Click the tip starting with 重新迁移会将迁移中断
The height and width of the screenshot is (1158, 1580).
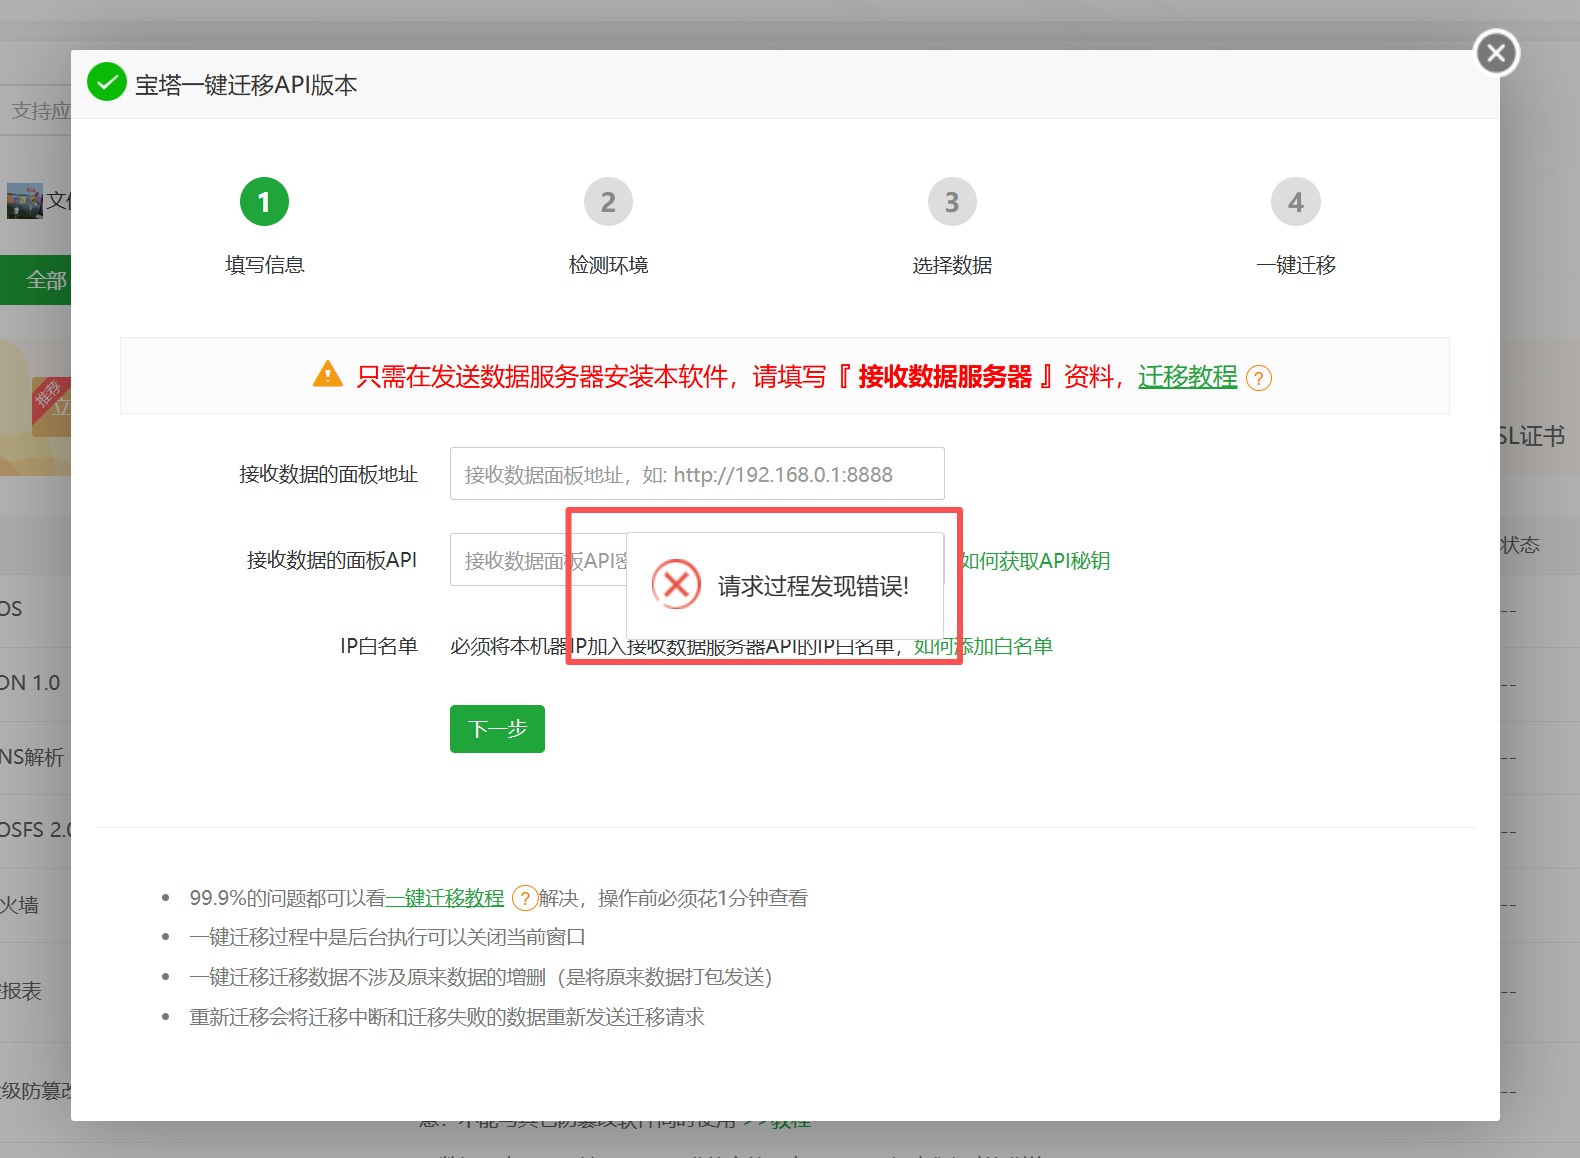(x=447, y=1017)
